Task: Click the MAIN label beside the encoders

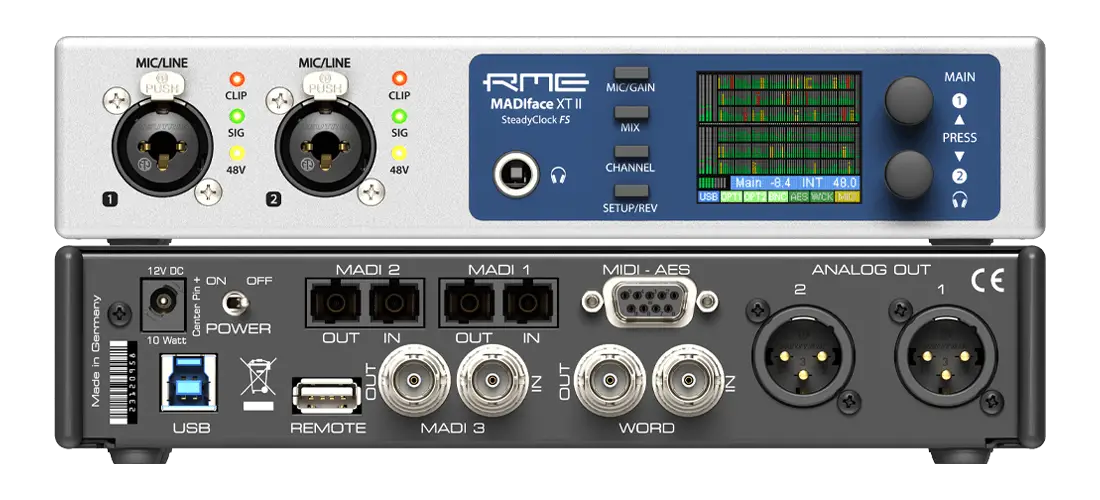Action: point(959,77)
